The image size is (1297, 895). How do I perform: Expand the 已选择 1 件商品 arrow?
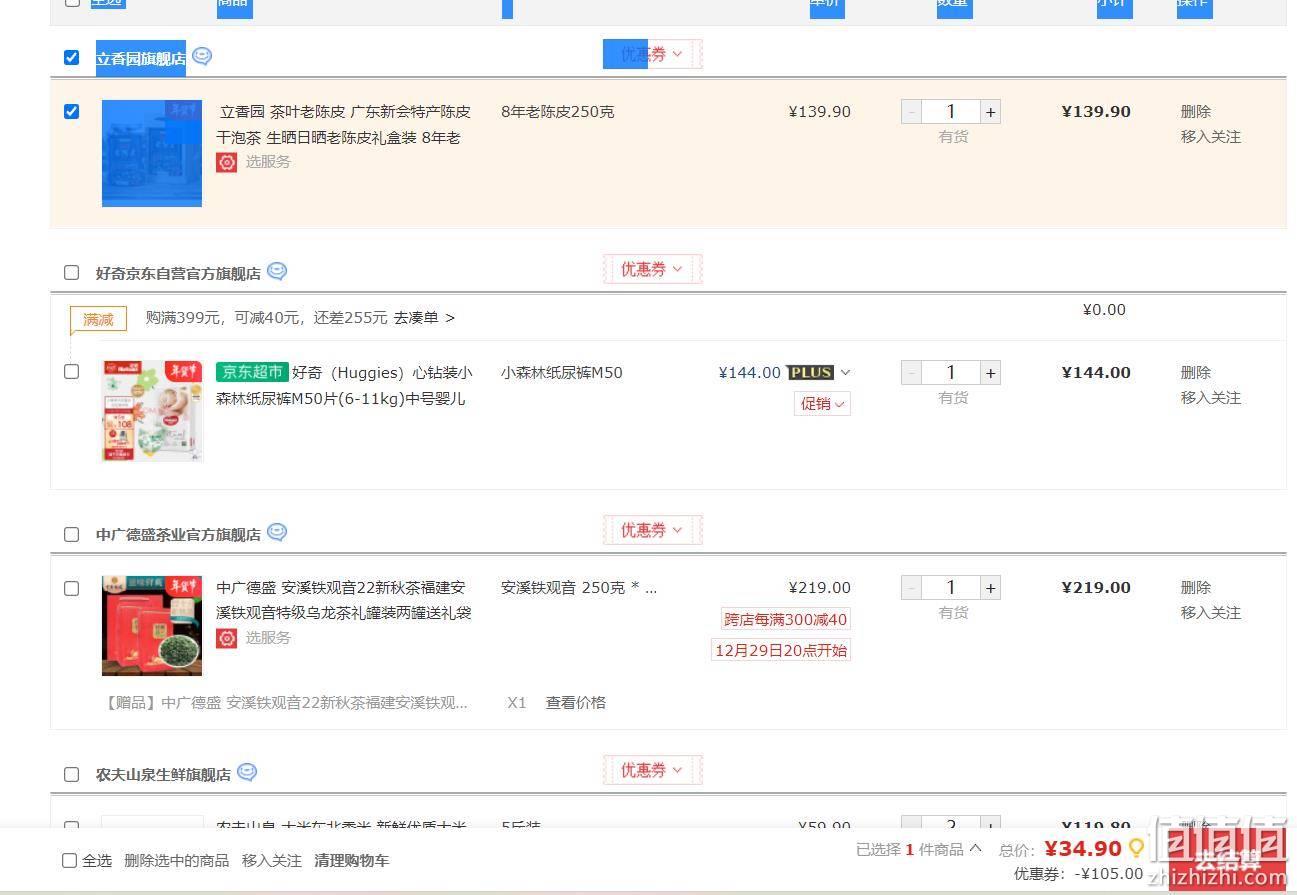pos(975,848)
